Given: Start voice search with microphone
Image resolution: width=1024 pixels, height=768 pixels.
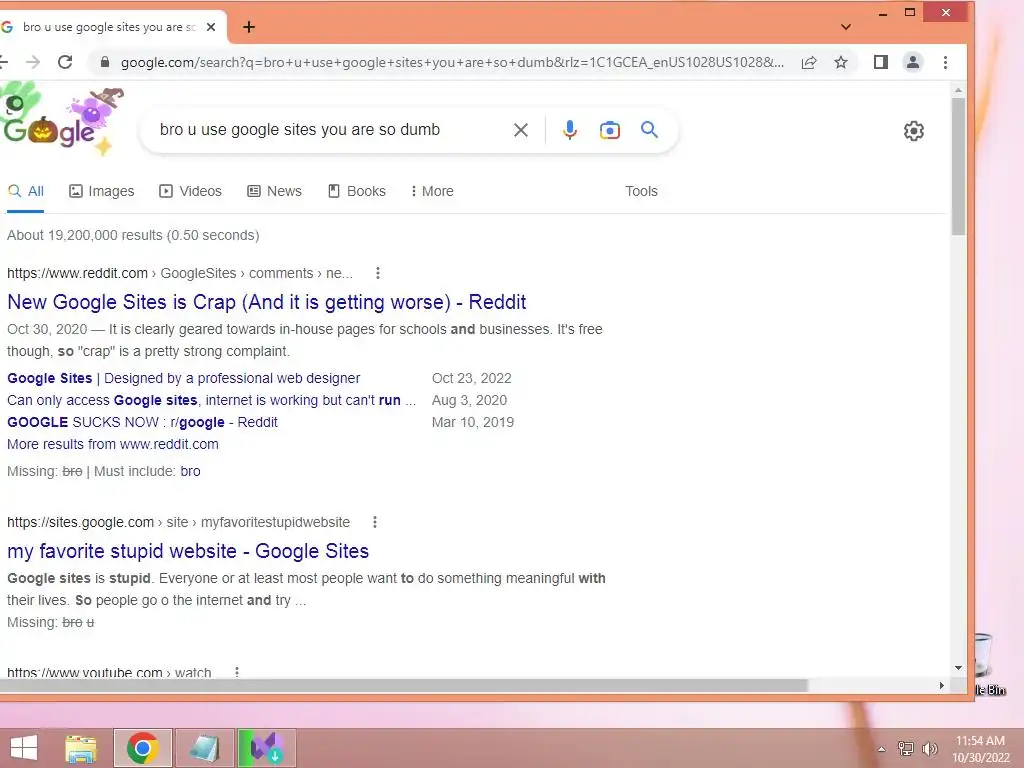Looking at the screenshot, I should click(569, 130).
